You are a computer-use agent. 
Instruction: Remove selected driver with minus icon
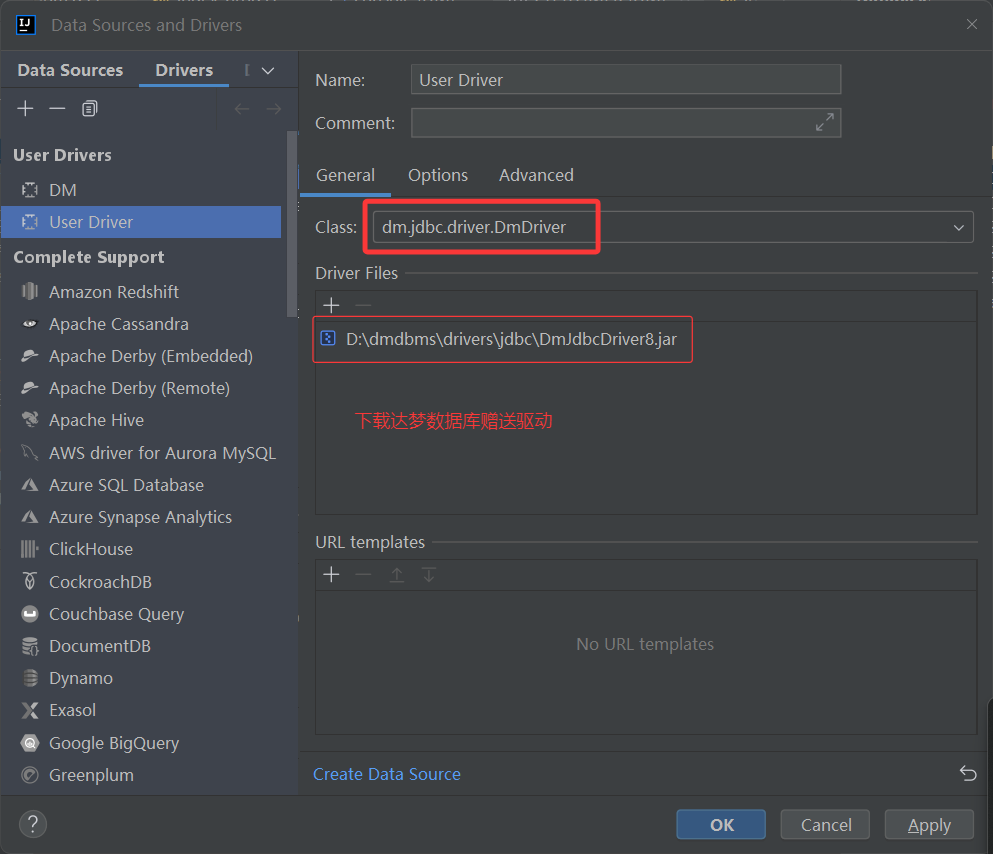click(57, 108)
